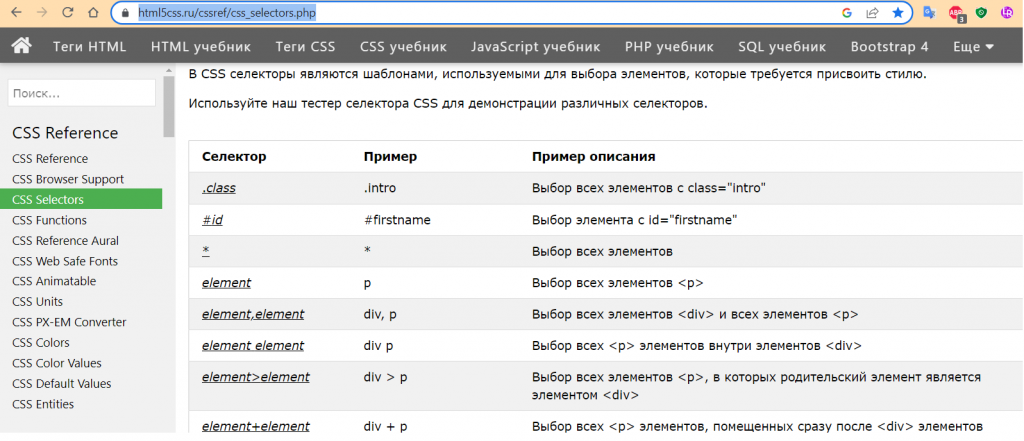The image size is (1024, 441).
Task: Open the element>element selector link
Action: (x=255, y=378)
